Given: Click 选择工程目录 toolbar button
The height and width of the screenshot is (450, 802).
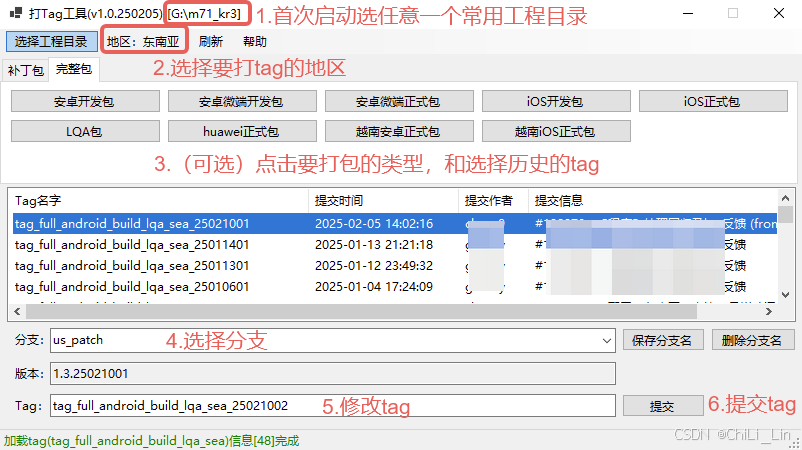Looking at the screenshot, I should (52, 41).
